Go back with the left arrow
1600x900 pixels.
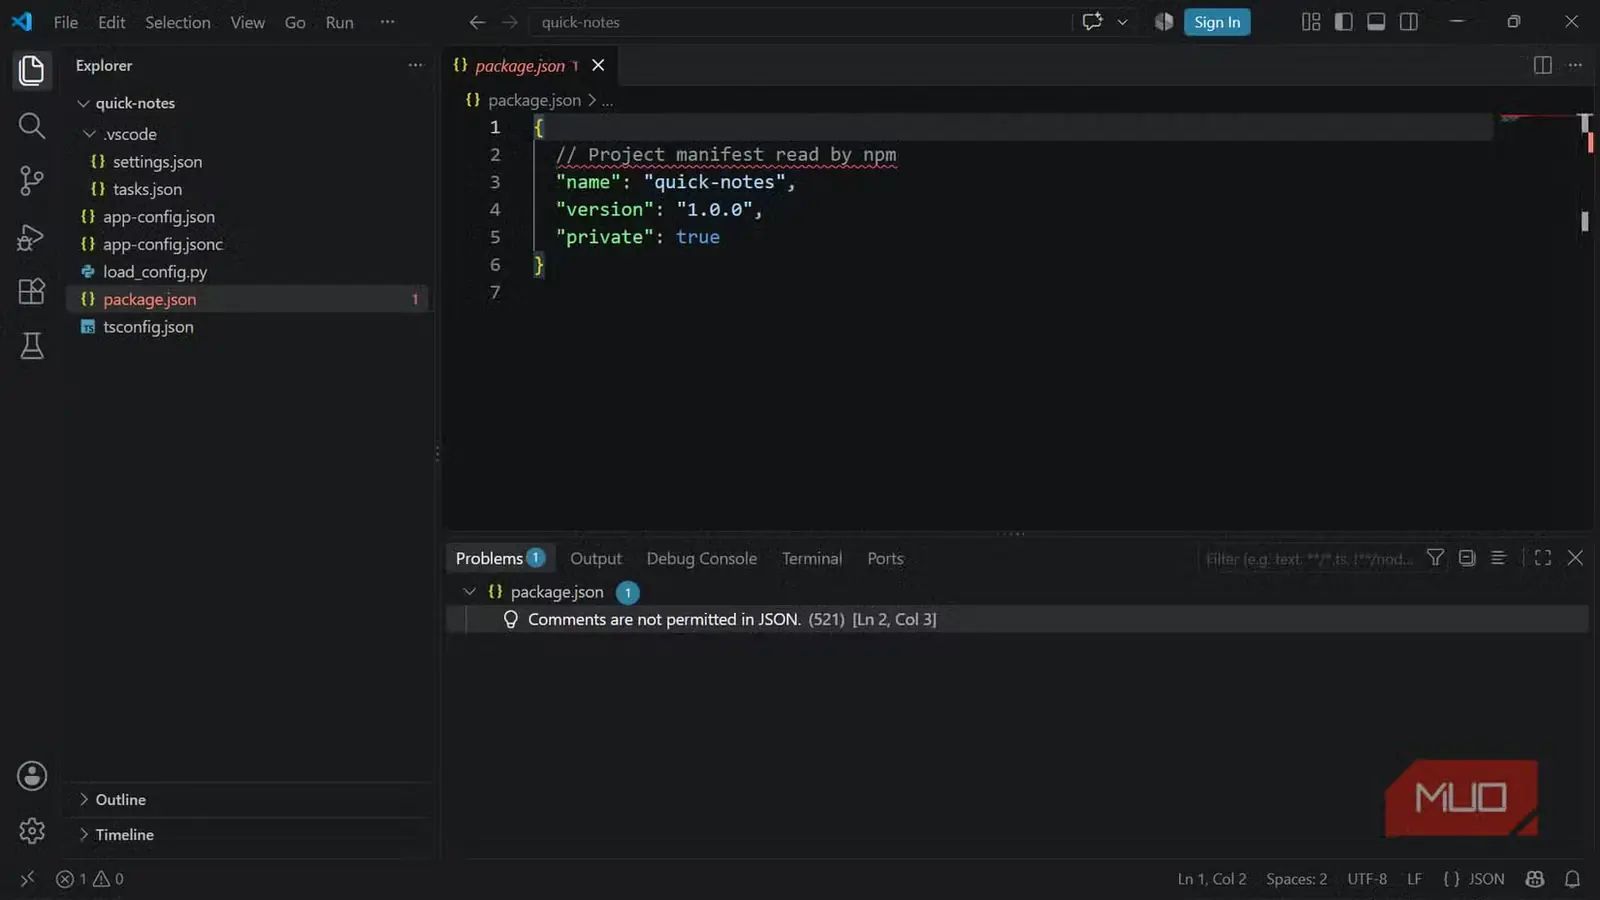(x=477, y=22)
